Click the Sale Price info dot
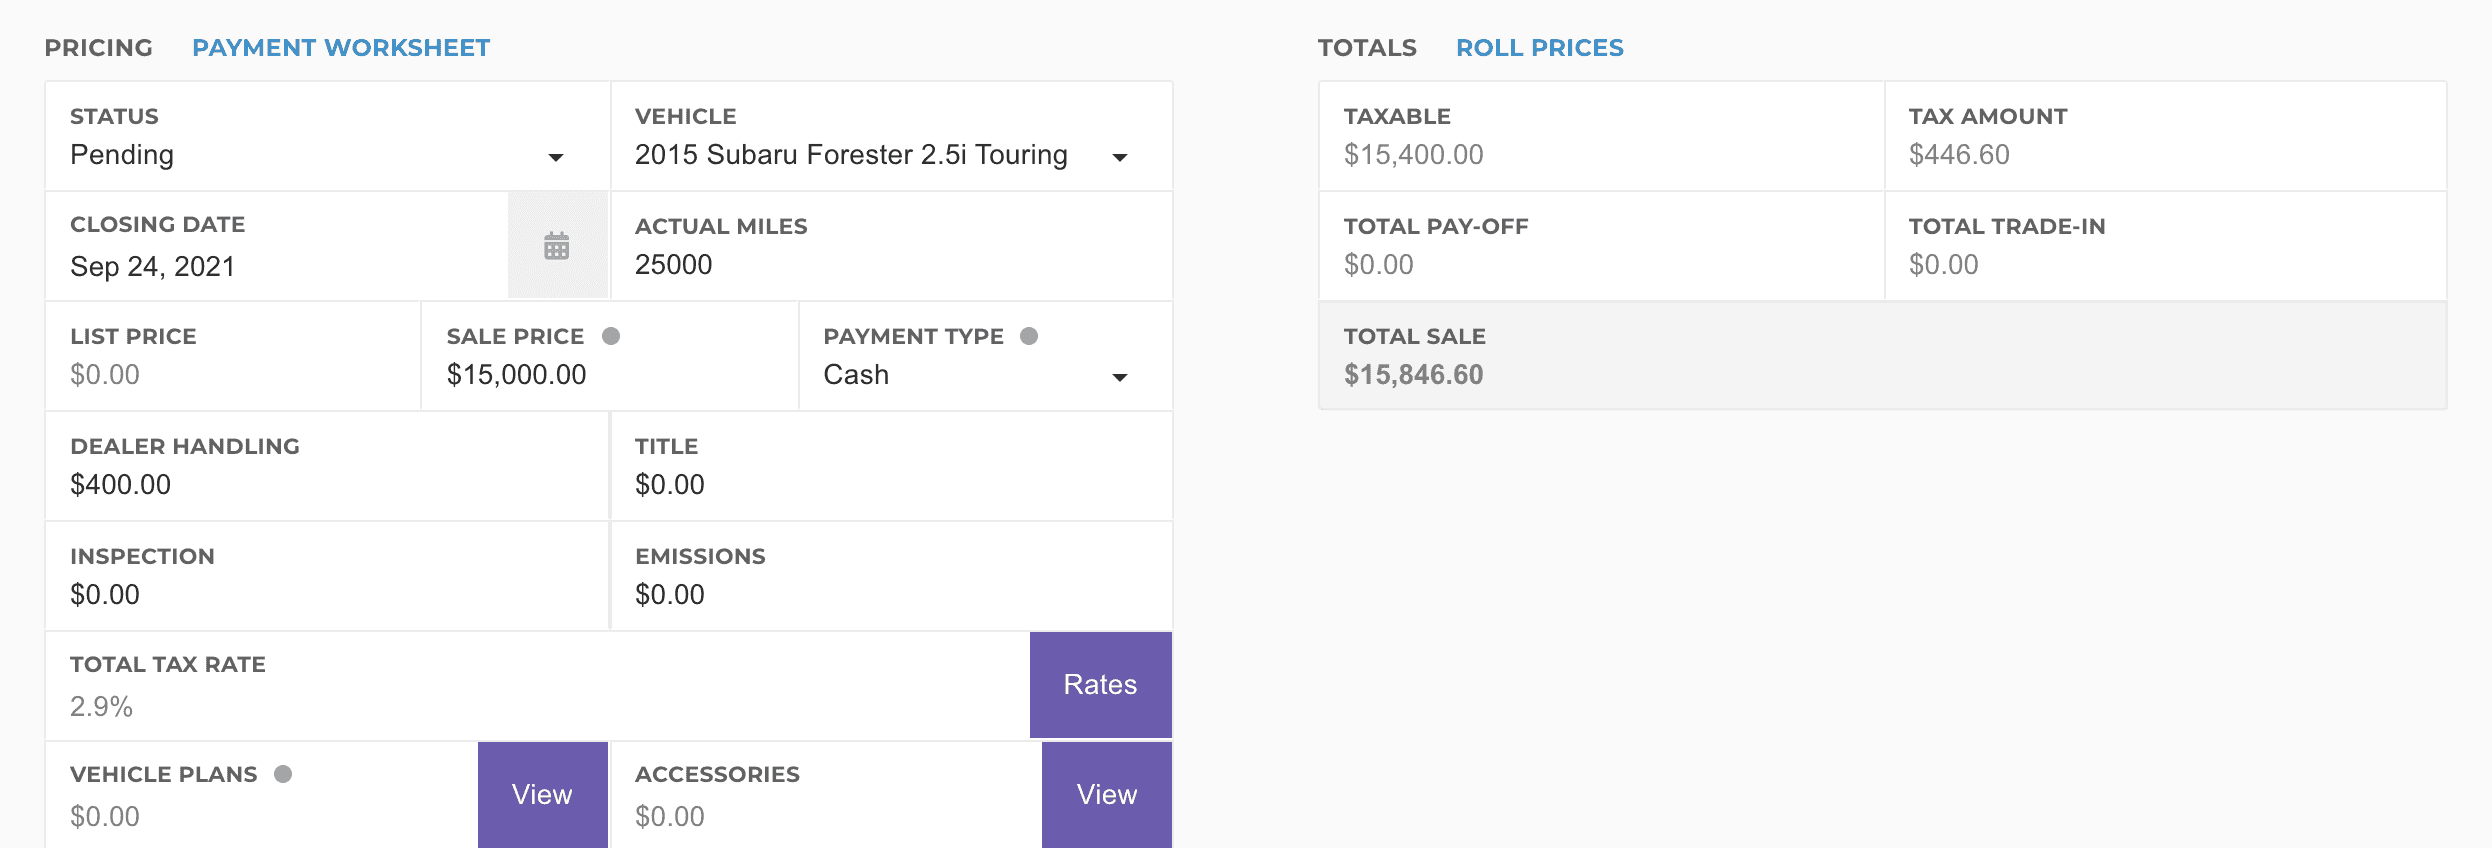2492x848 pixels. click(x=611, y=336)
